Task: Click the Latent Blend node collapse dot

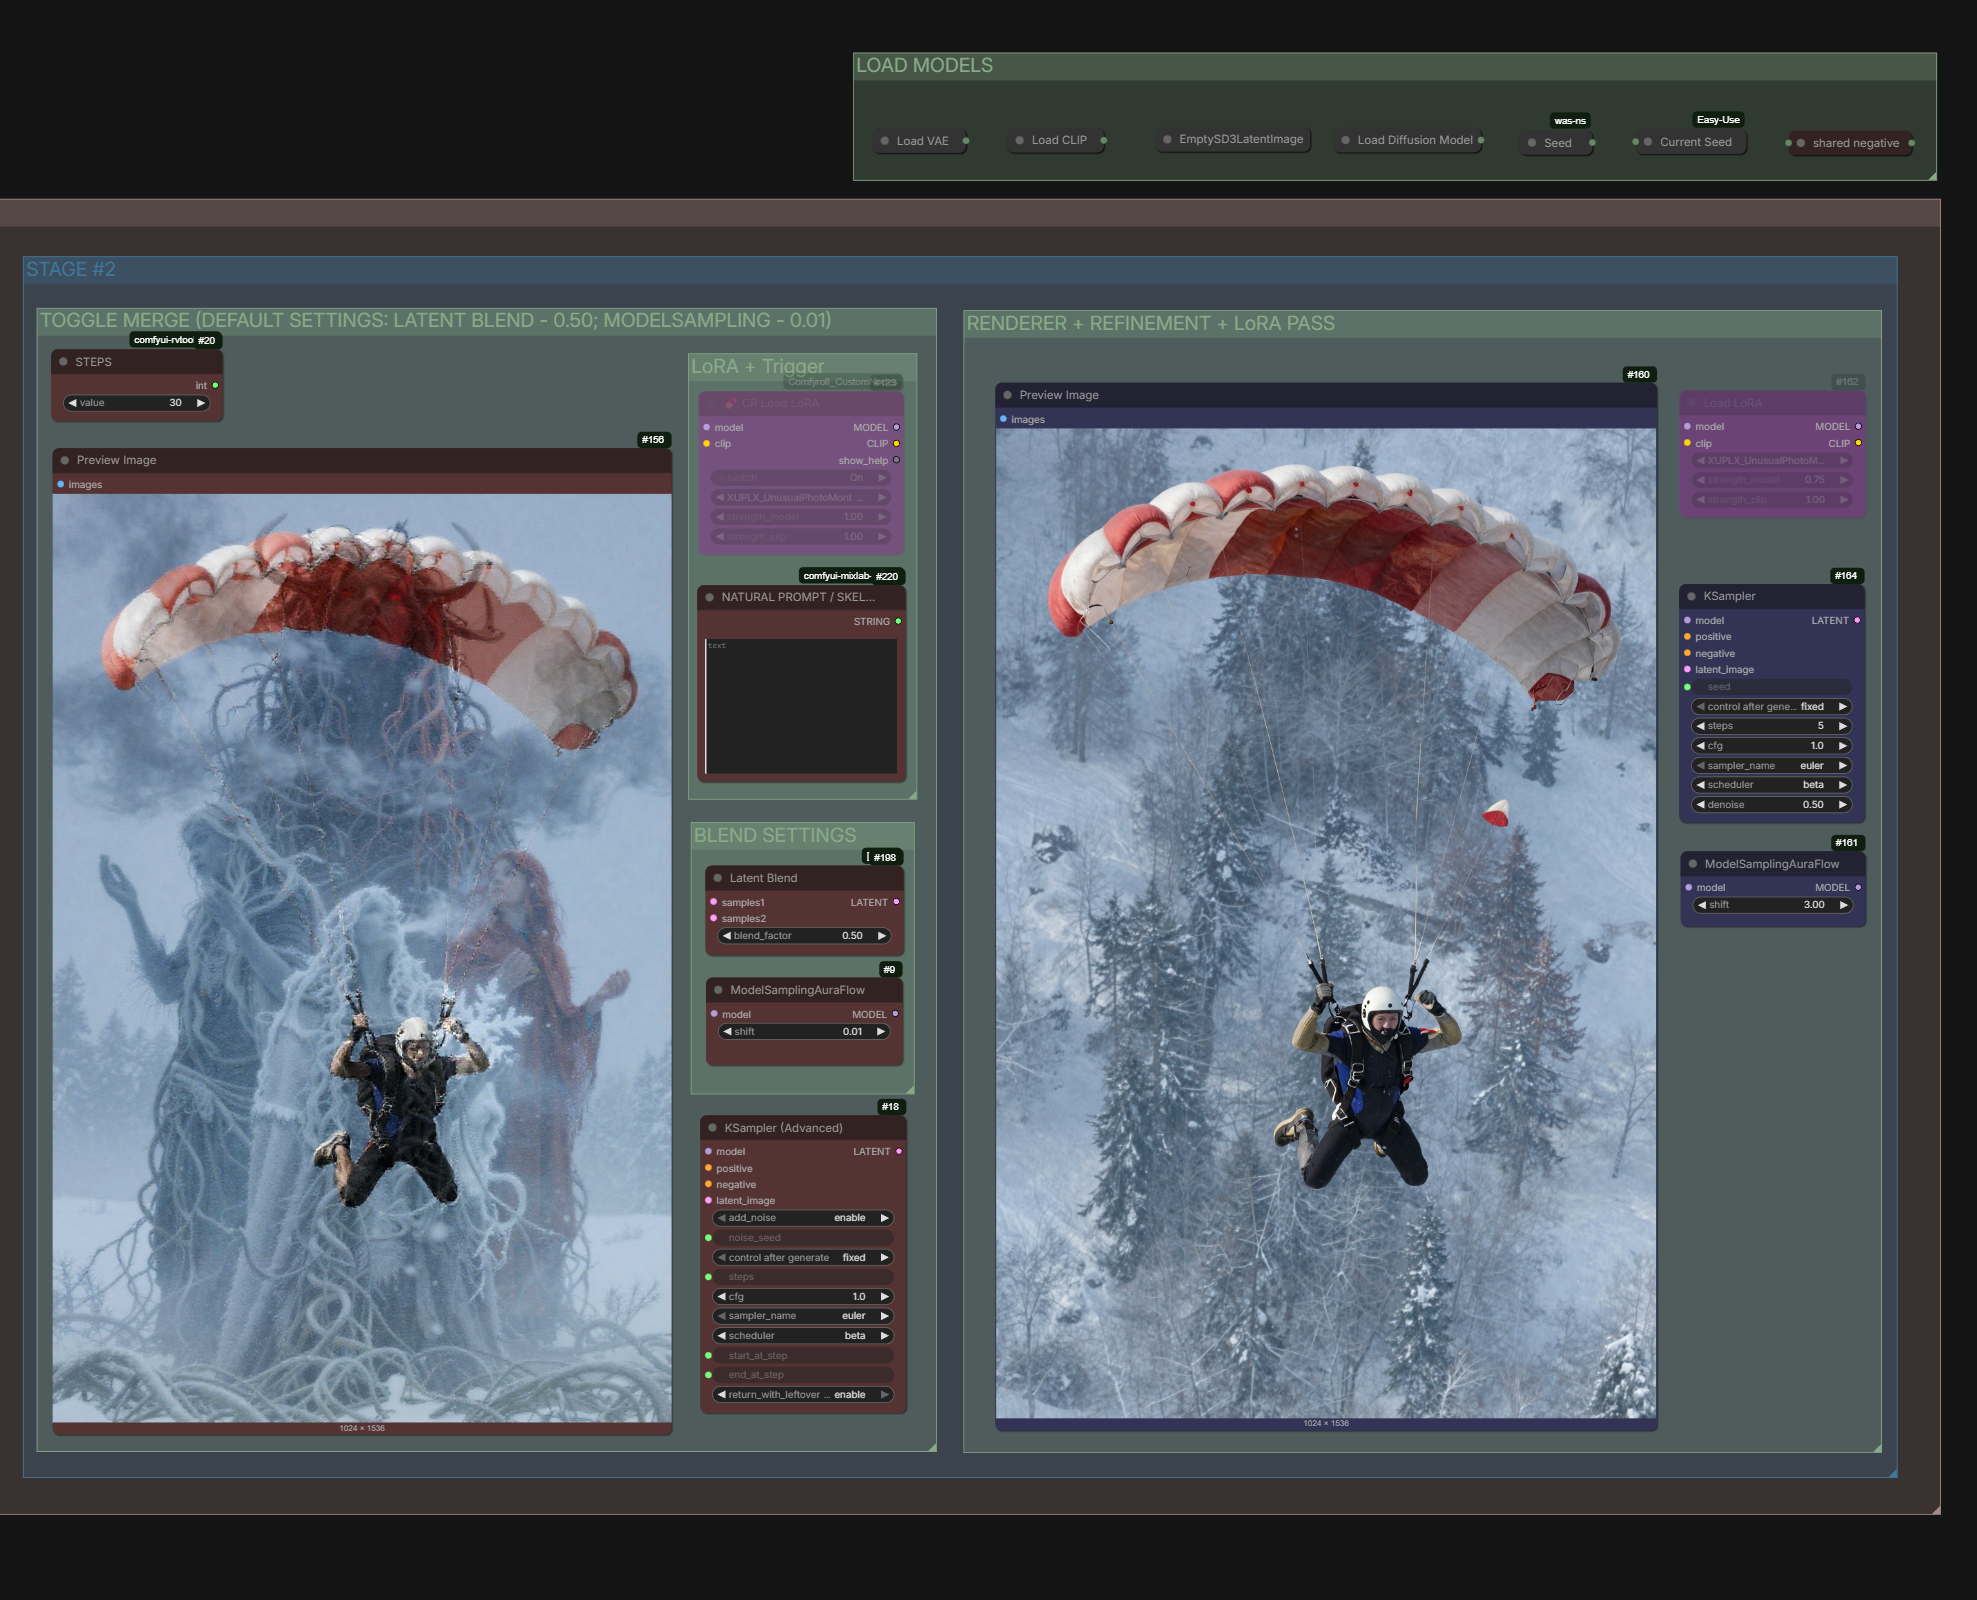Action: (718, 878)
